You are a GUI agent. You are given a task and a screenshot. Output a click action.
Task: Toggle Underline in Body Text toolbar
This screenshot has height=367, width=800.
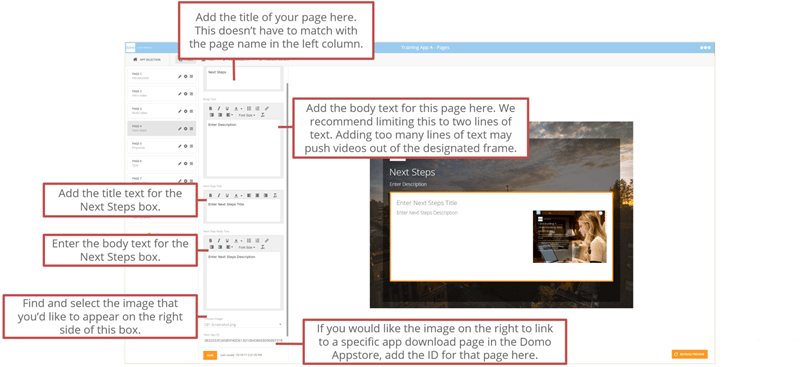point(227,108)
